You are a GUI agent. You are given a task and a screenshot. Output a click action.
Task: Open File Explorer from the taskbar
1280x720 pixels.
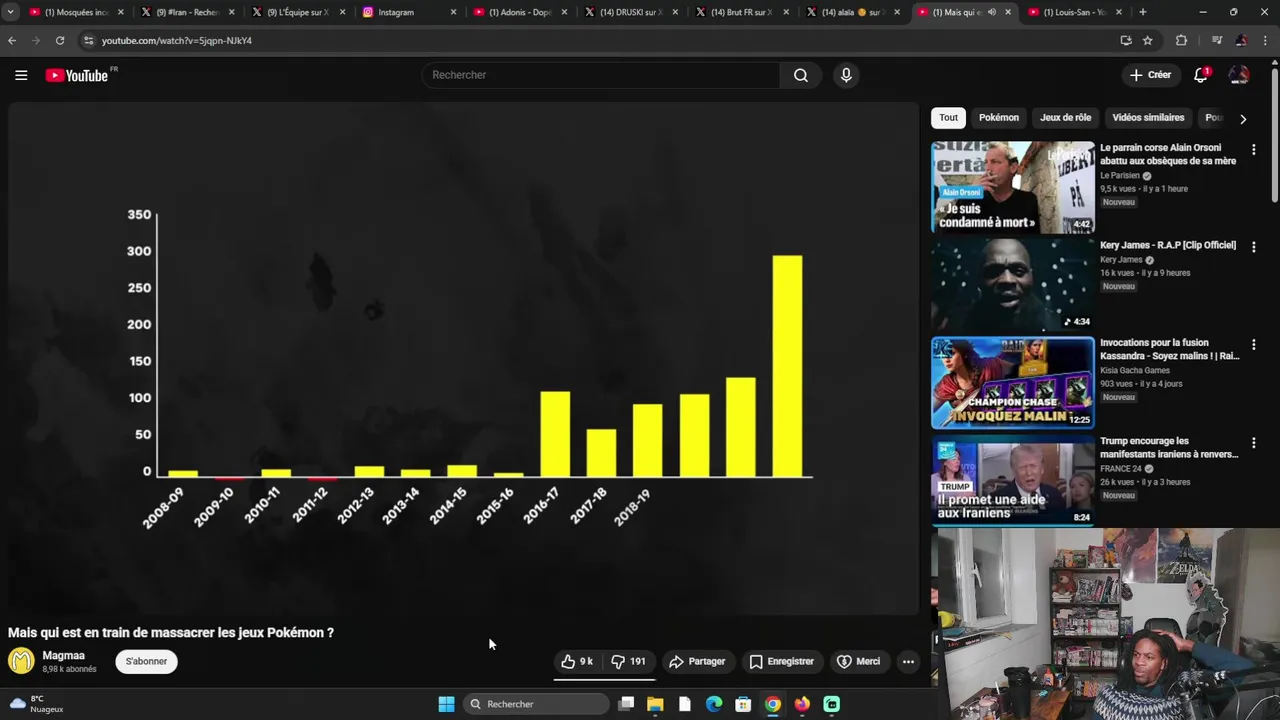coord(655,704)
